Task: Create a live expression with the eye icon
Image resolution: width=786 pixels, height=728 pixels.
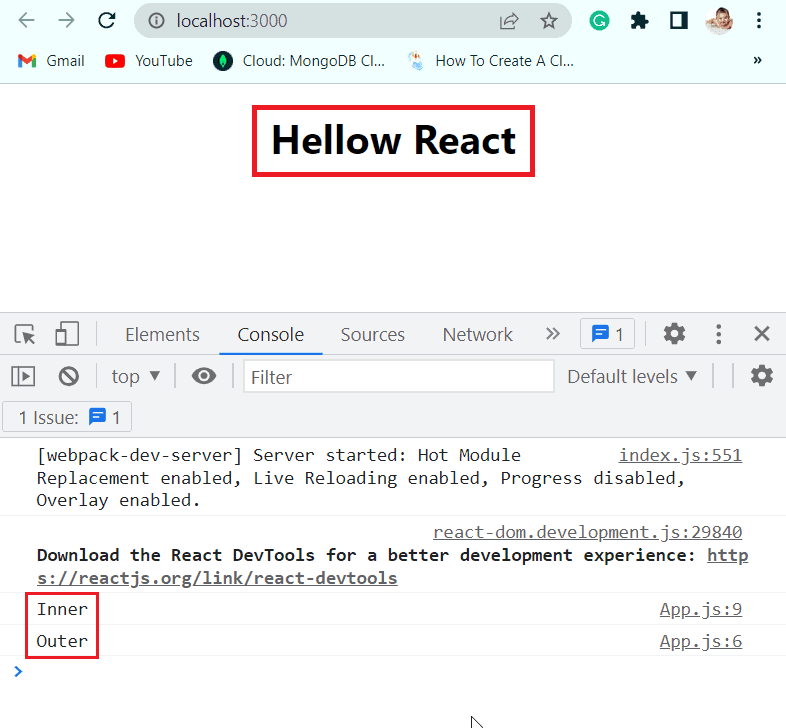Action: [204, 376]
